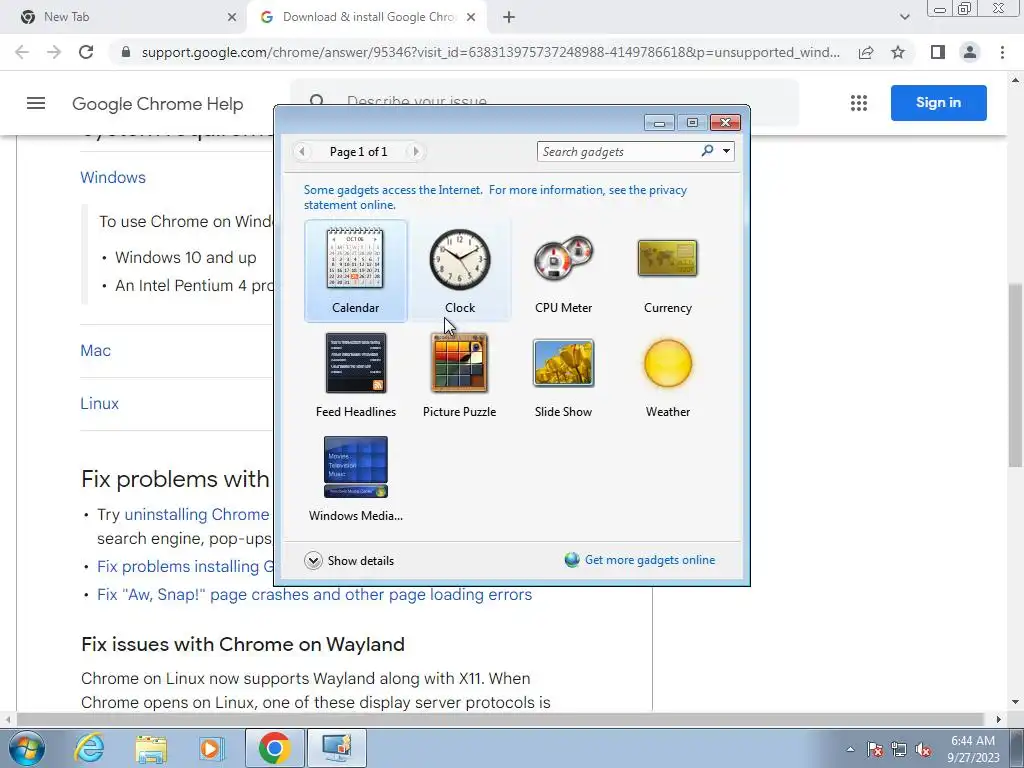Pick the Currency gadget

pos(667,271)
